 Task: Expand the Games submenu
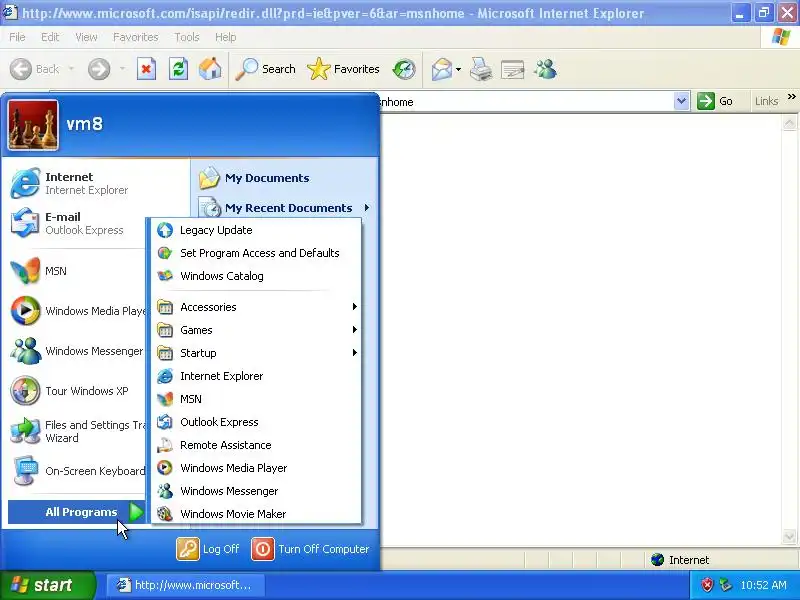257,330
